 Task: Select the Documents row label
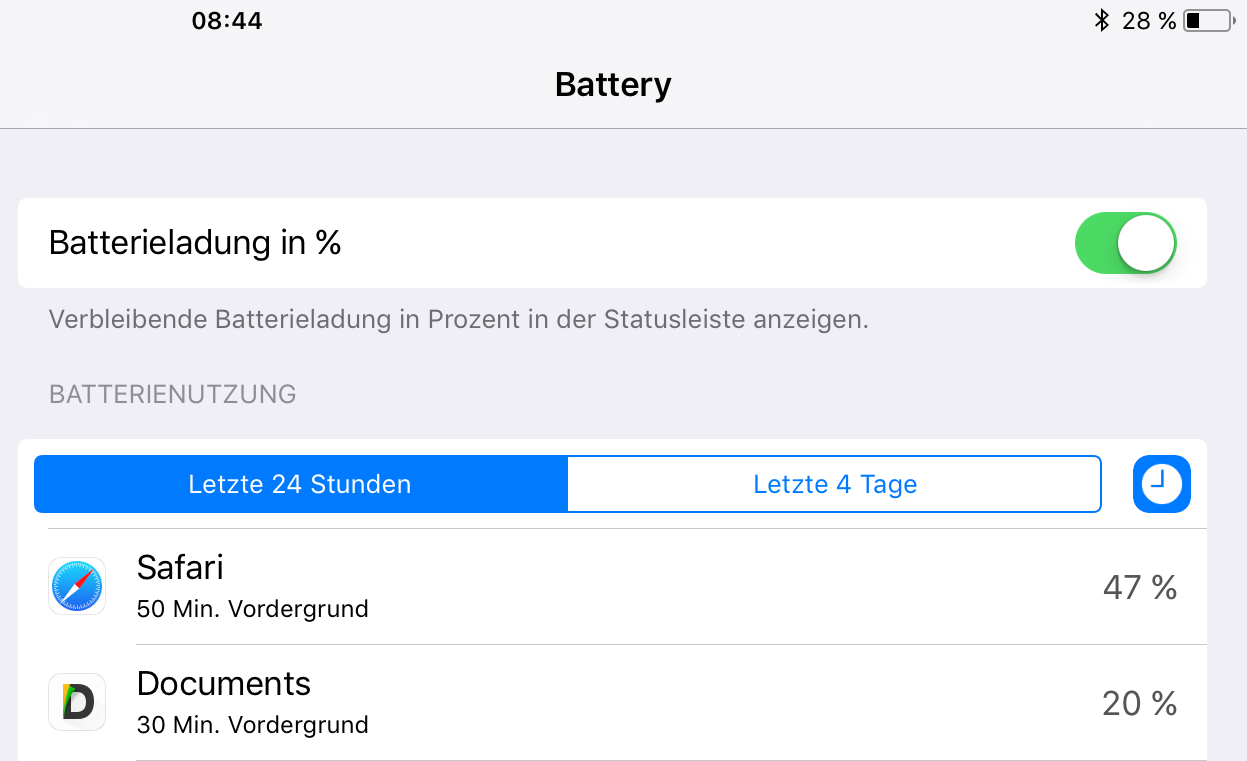pos(224,684)
